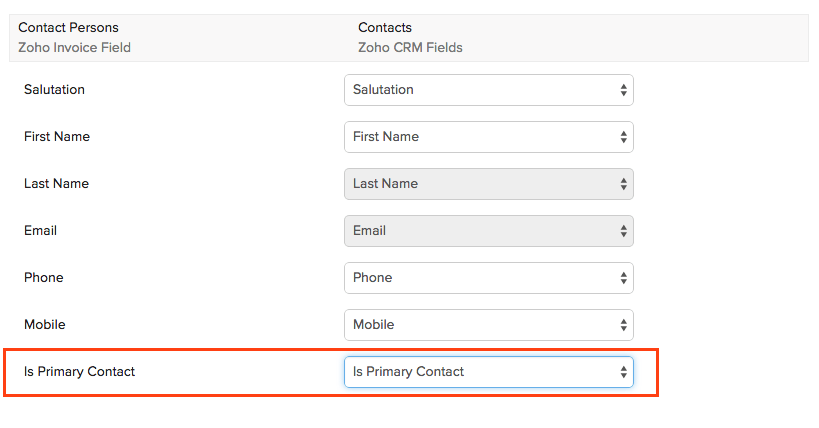Click the Zoho CRM Fields subheading

(410, 47)
